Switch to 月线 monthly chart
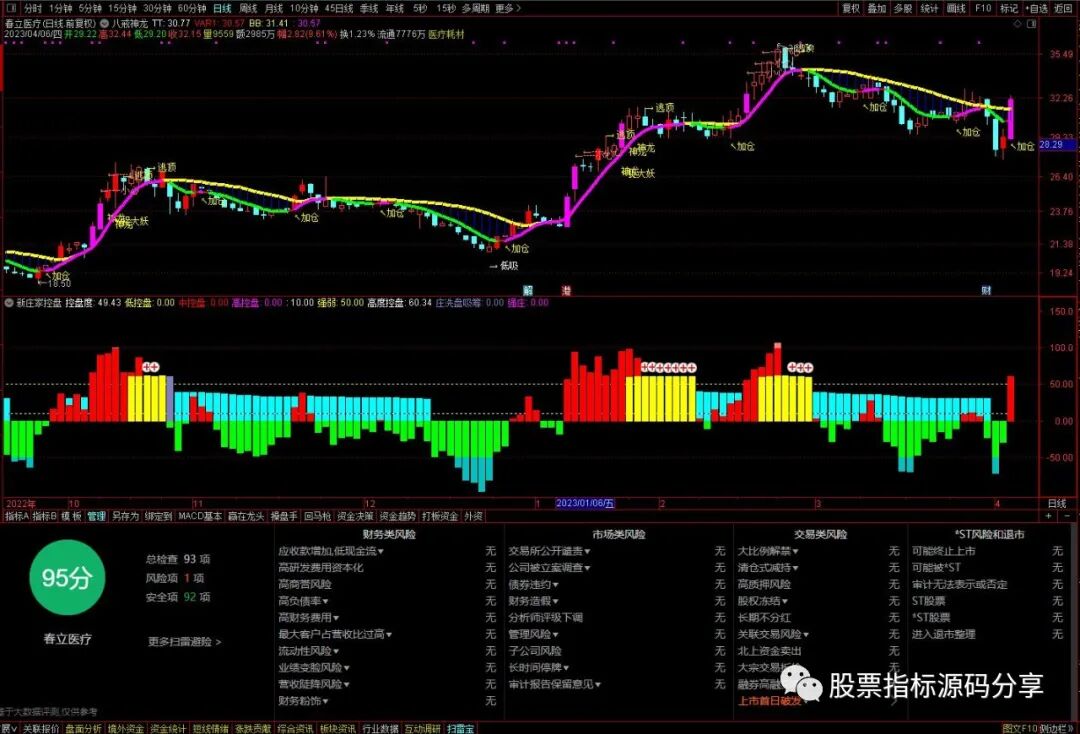Viewport: 1080px width, 734px height. pos(273,8)
